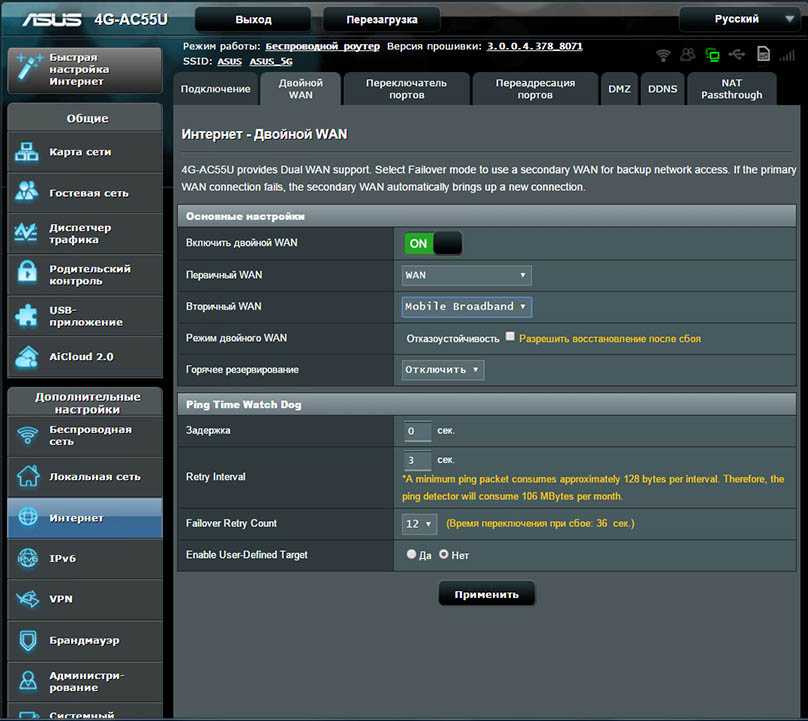Image resolution: width=808 pixels, height=721 pixels.
Task: Click the Локальная сеть house icon
Action: 27,476
